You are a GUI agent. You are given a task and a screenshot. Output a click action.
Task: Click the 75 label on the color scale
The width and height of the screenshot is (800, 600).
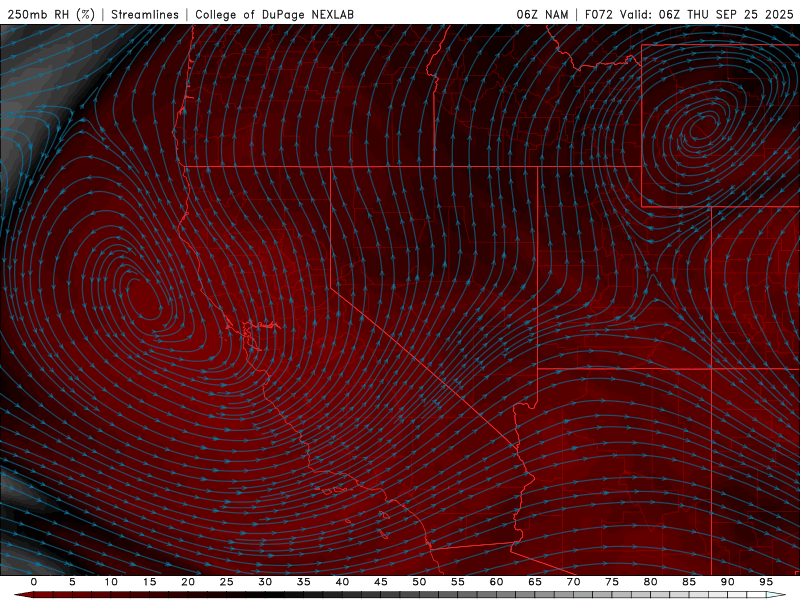click(x=612, y=582)
